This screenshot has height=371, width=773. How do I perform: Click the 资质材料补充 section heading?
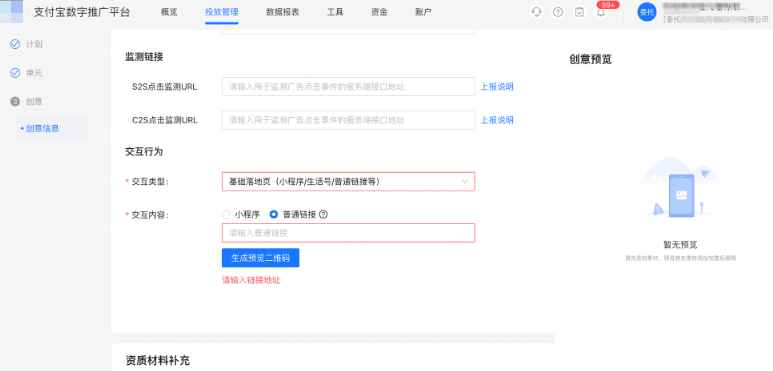click(158, 361)
